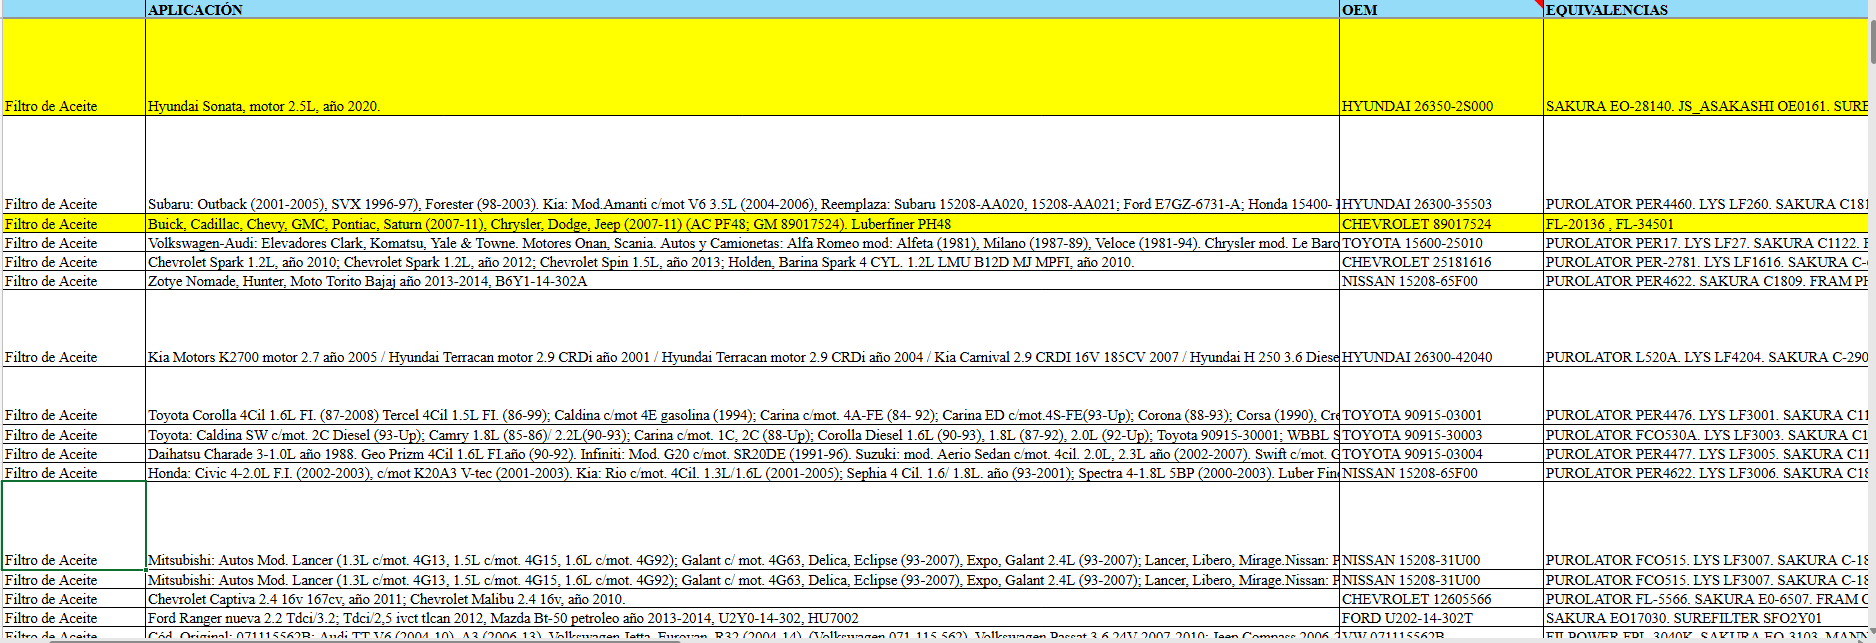Select the 'PUROLATOR PER-2781. LYS LF1616' cell
The height and width of the screenshot is (643, 1876).
coord(1704,262)
